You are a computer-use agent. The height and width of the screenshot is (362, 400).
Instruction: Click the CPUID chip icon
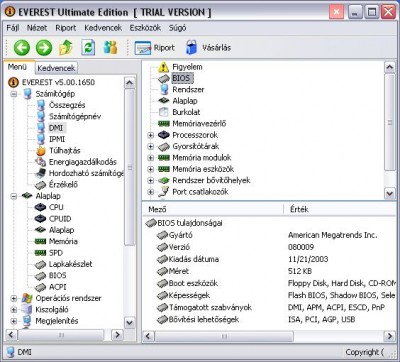click(40, 219)
